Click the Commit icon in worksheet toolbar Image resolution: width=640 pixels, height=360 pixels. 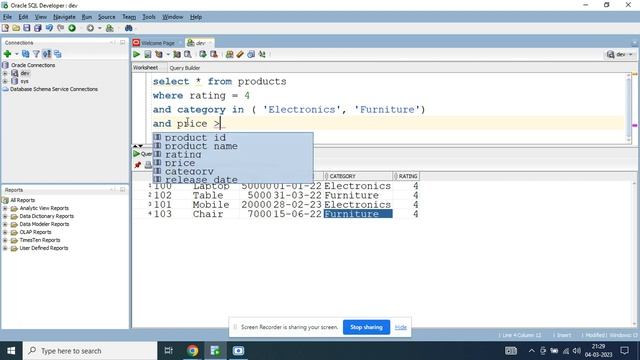point(203,54)
